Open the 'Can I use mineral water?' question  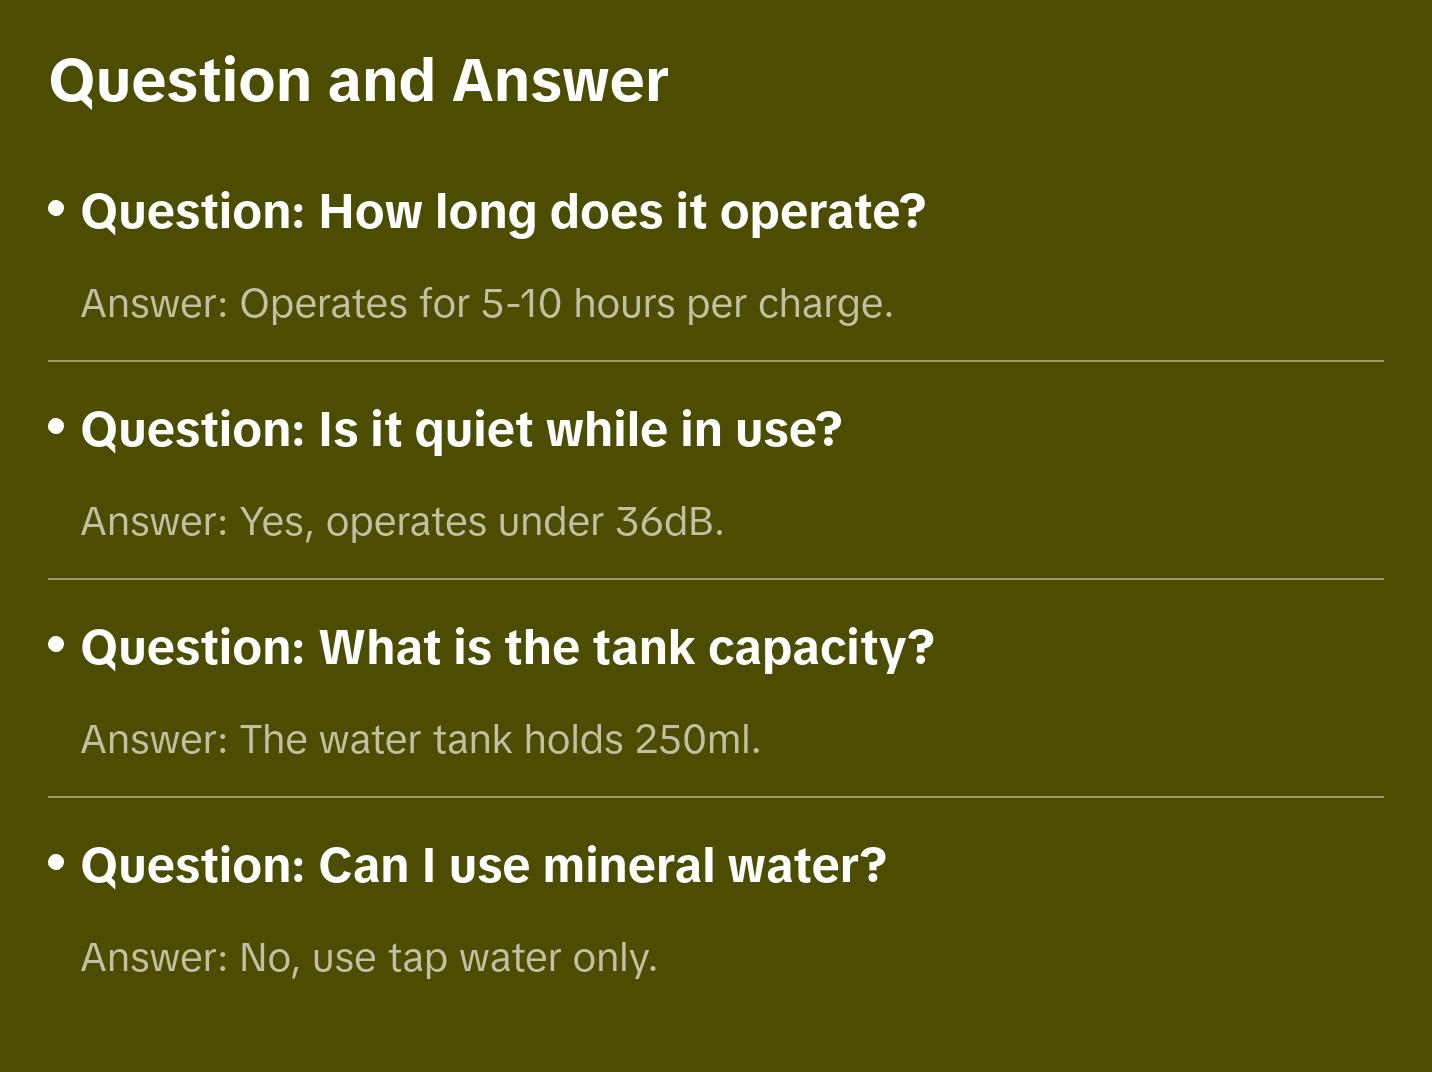coord(483,866)
